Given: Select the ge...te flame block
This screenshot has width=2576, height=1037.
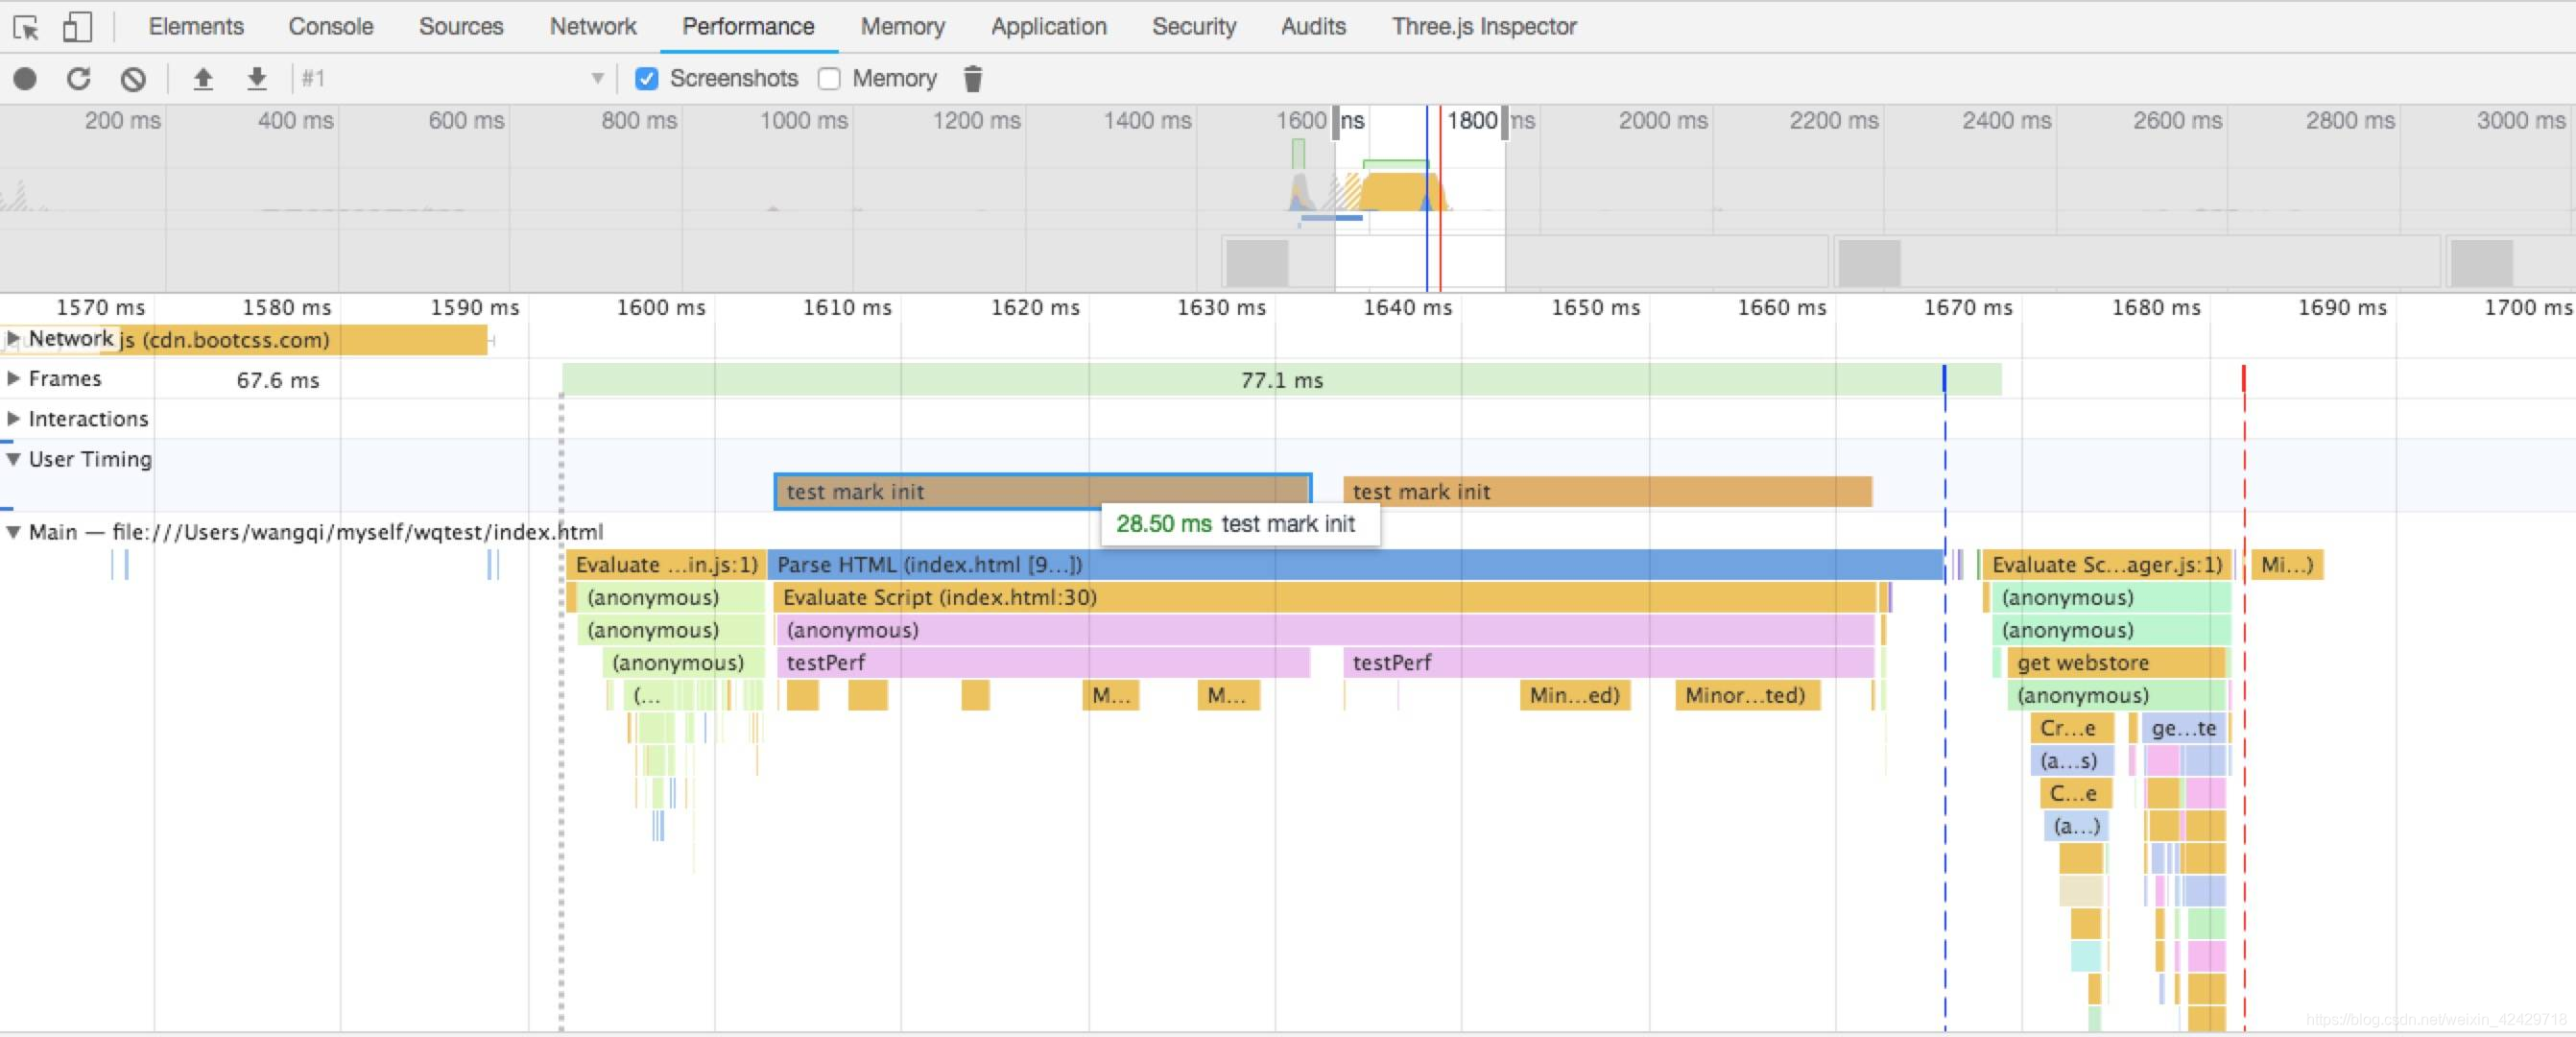Looking at the screenshot, I should pyautogui.click(x=2184, y=729).
